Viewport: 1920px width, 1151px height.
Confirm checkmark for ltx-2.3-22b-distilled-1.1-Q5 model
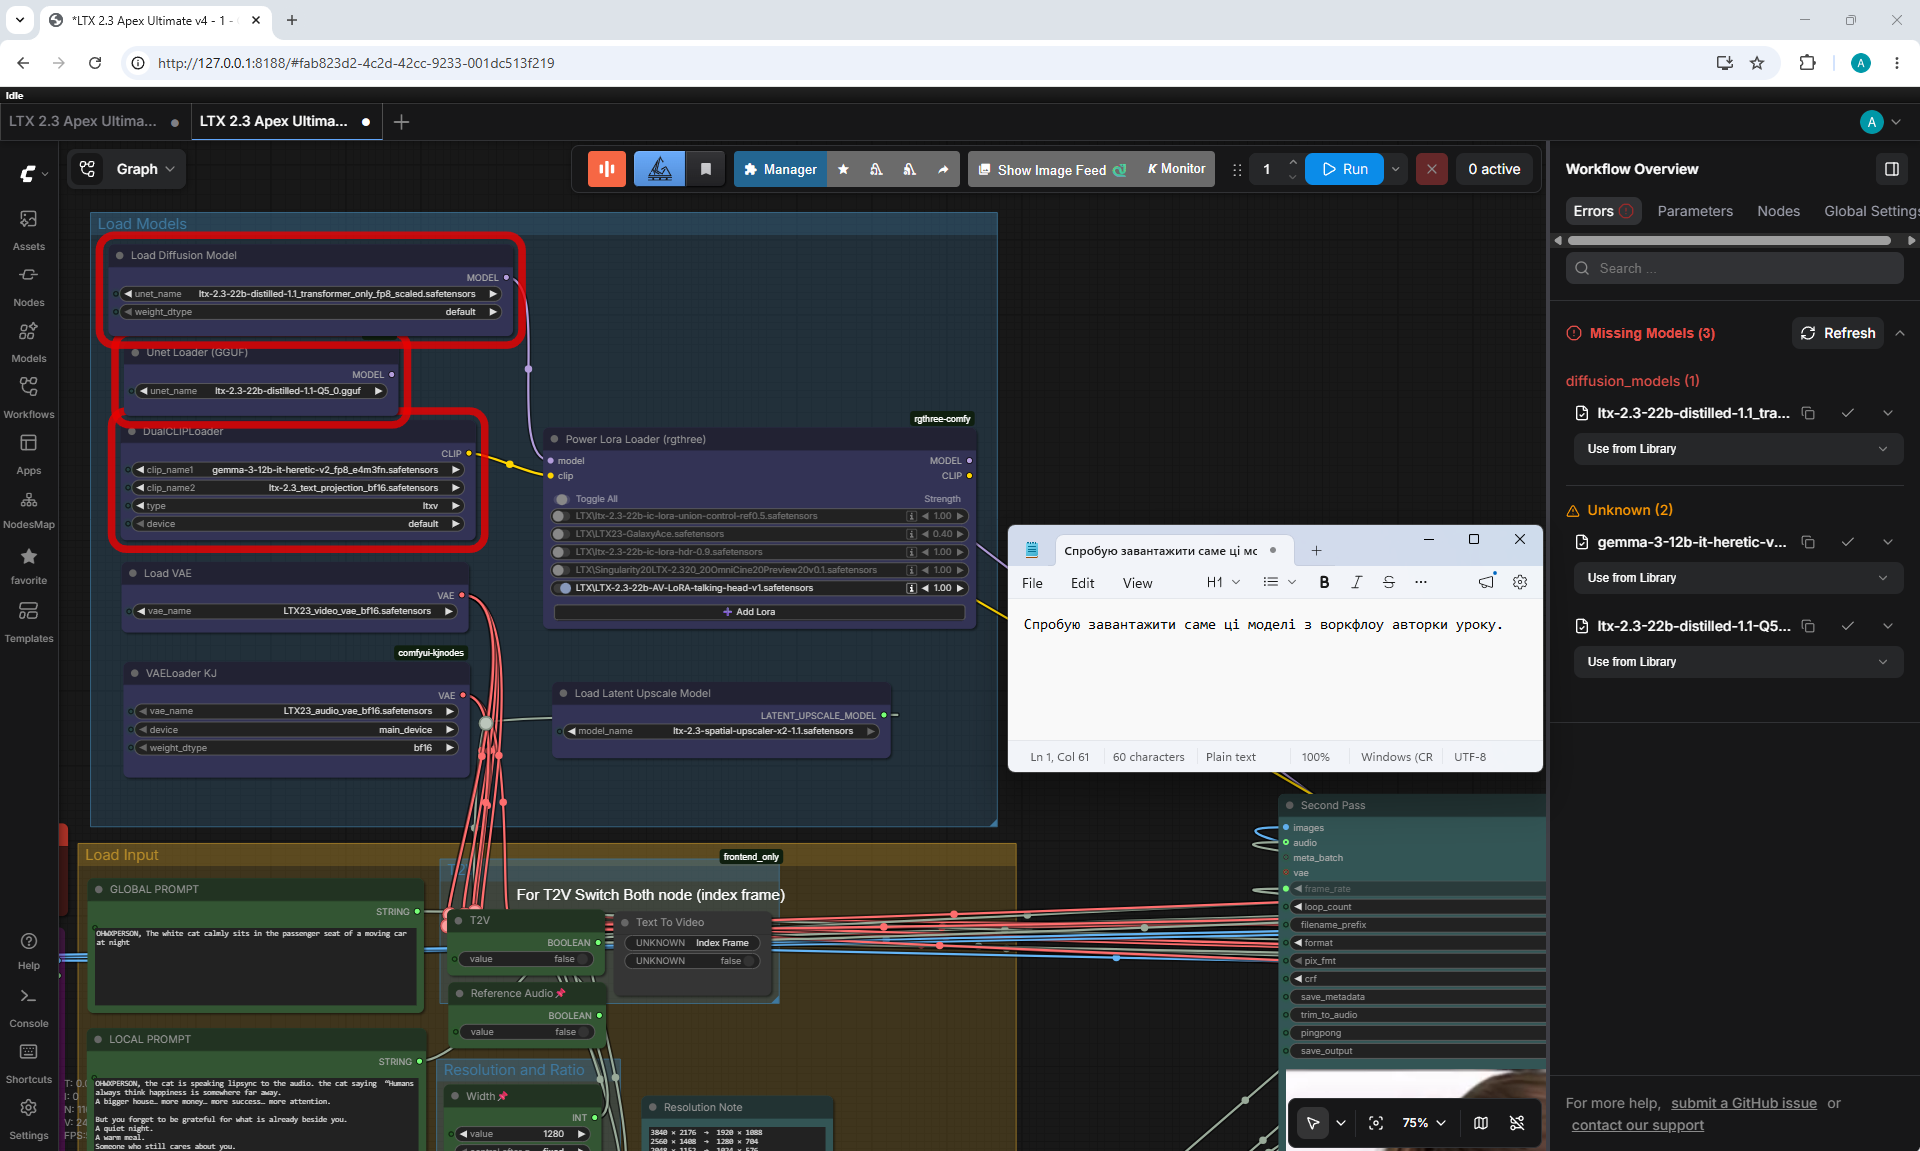point(1848,626)
